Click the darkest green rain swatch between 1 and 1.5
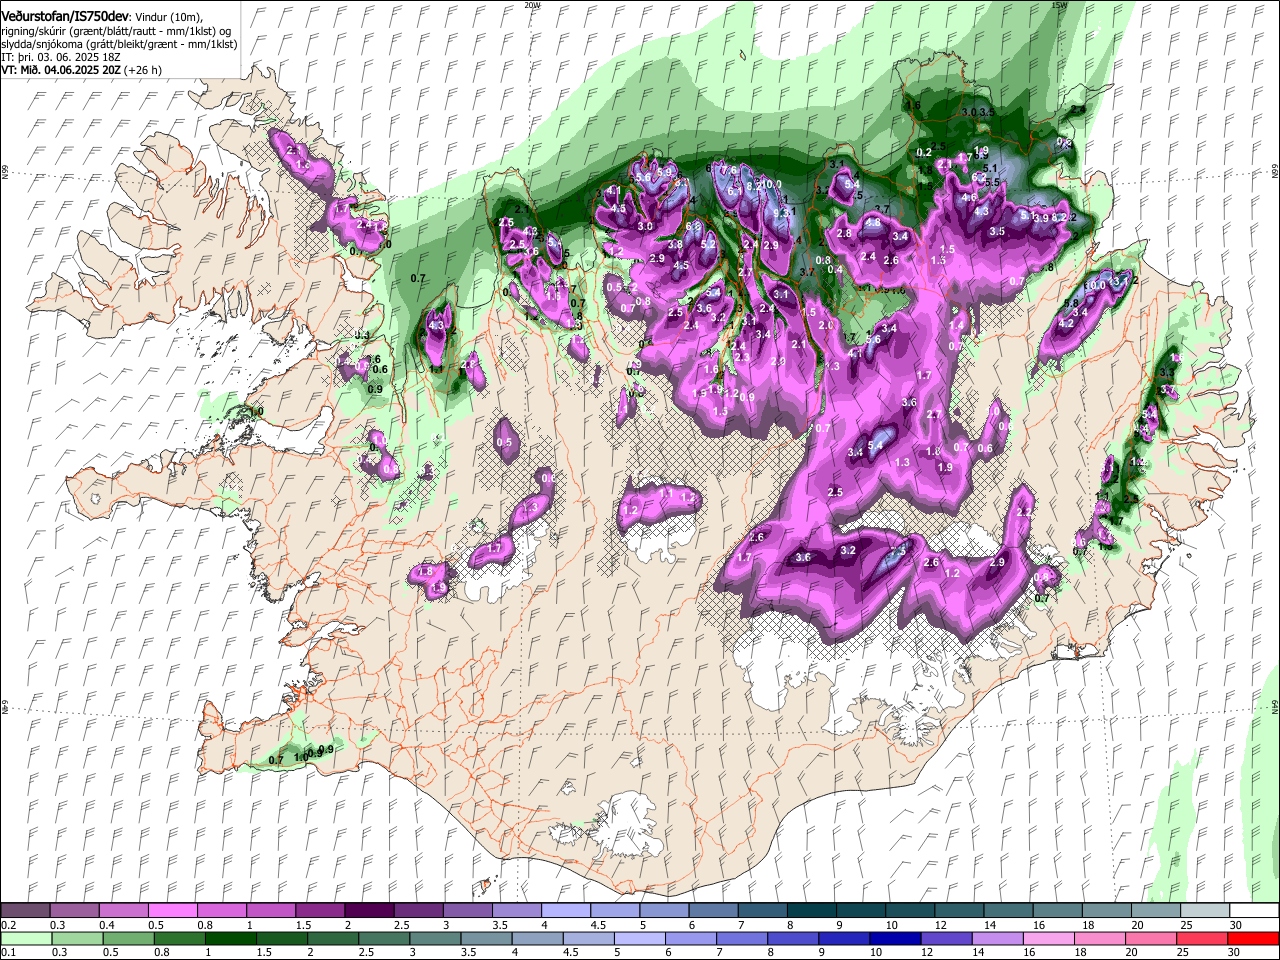This screenshot has height=960, width=1280. (231, 938)
